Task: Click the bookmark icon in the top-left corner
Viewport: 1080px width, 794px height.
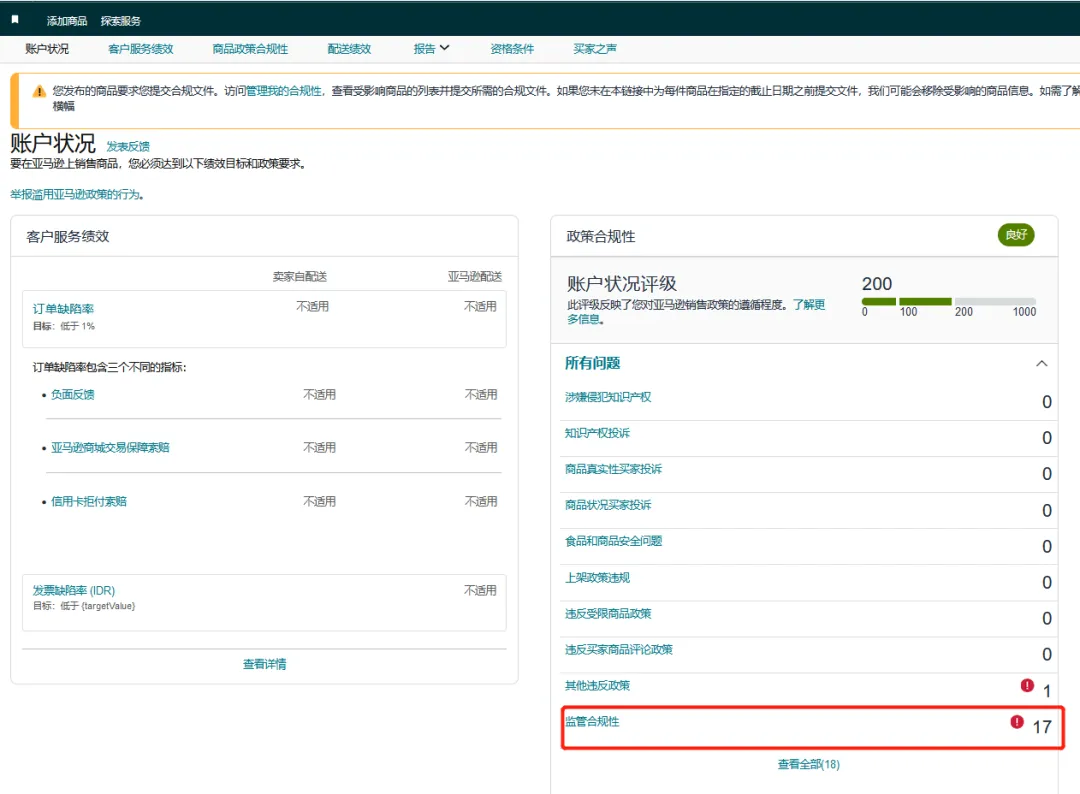Action: 12,17
